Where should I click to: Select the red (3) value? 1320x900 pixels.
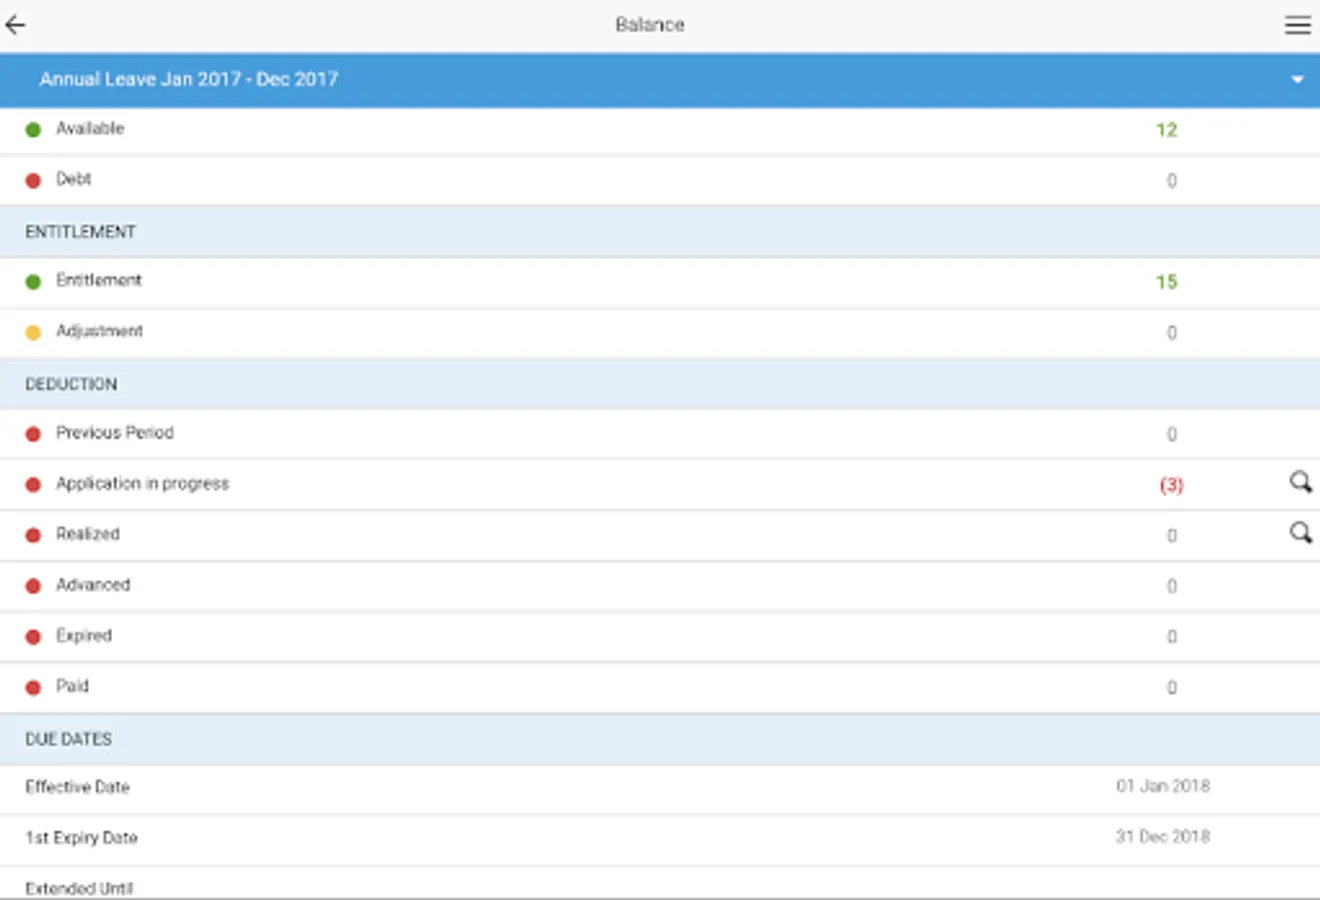[x=1171, y=485]
